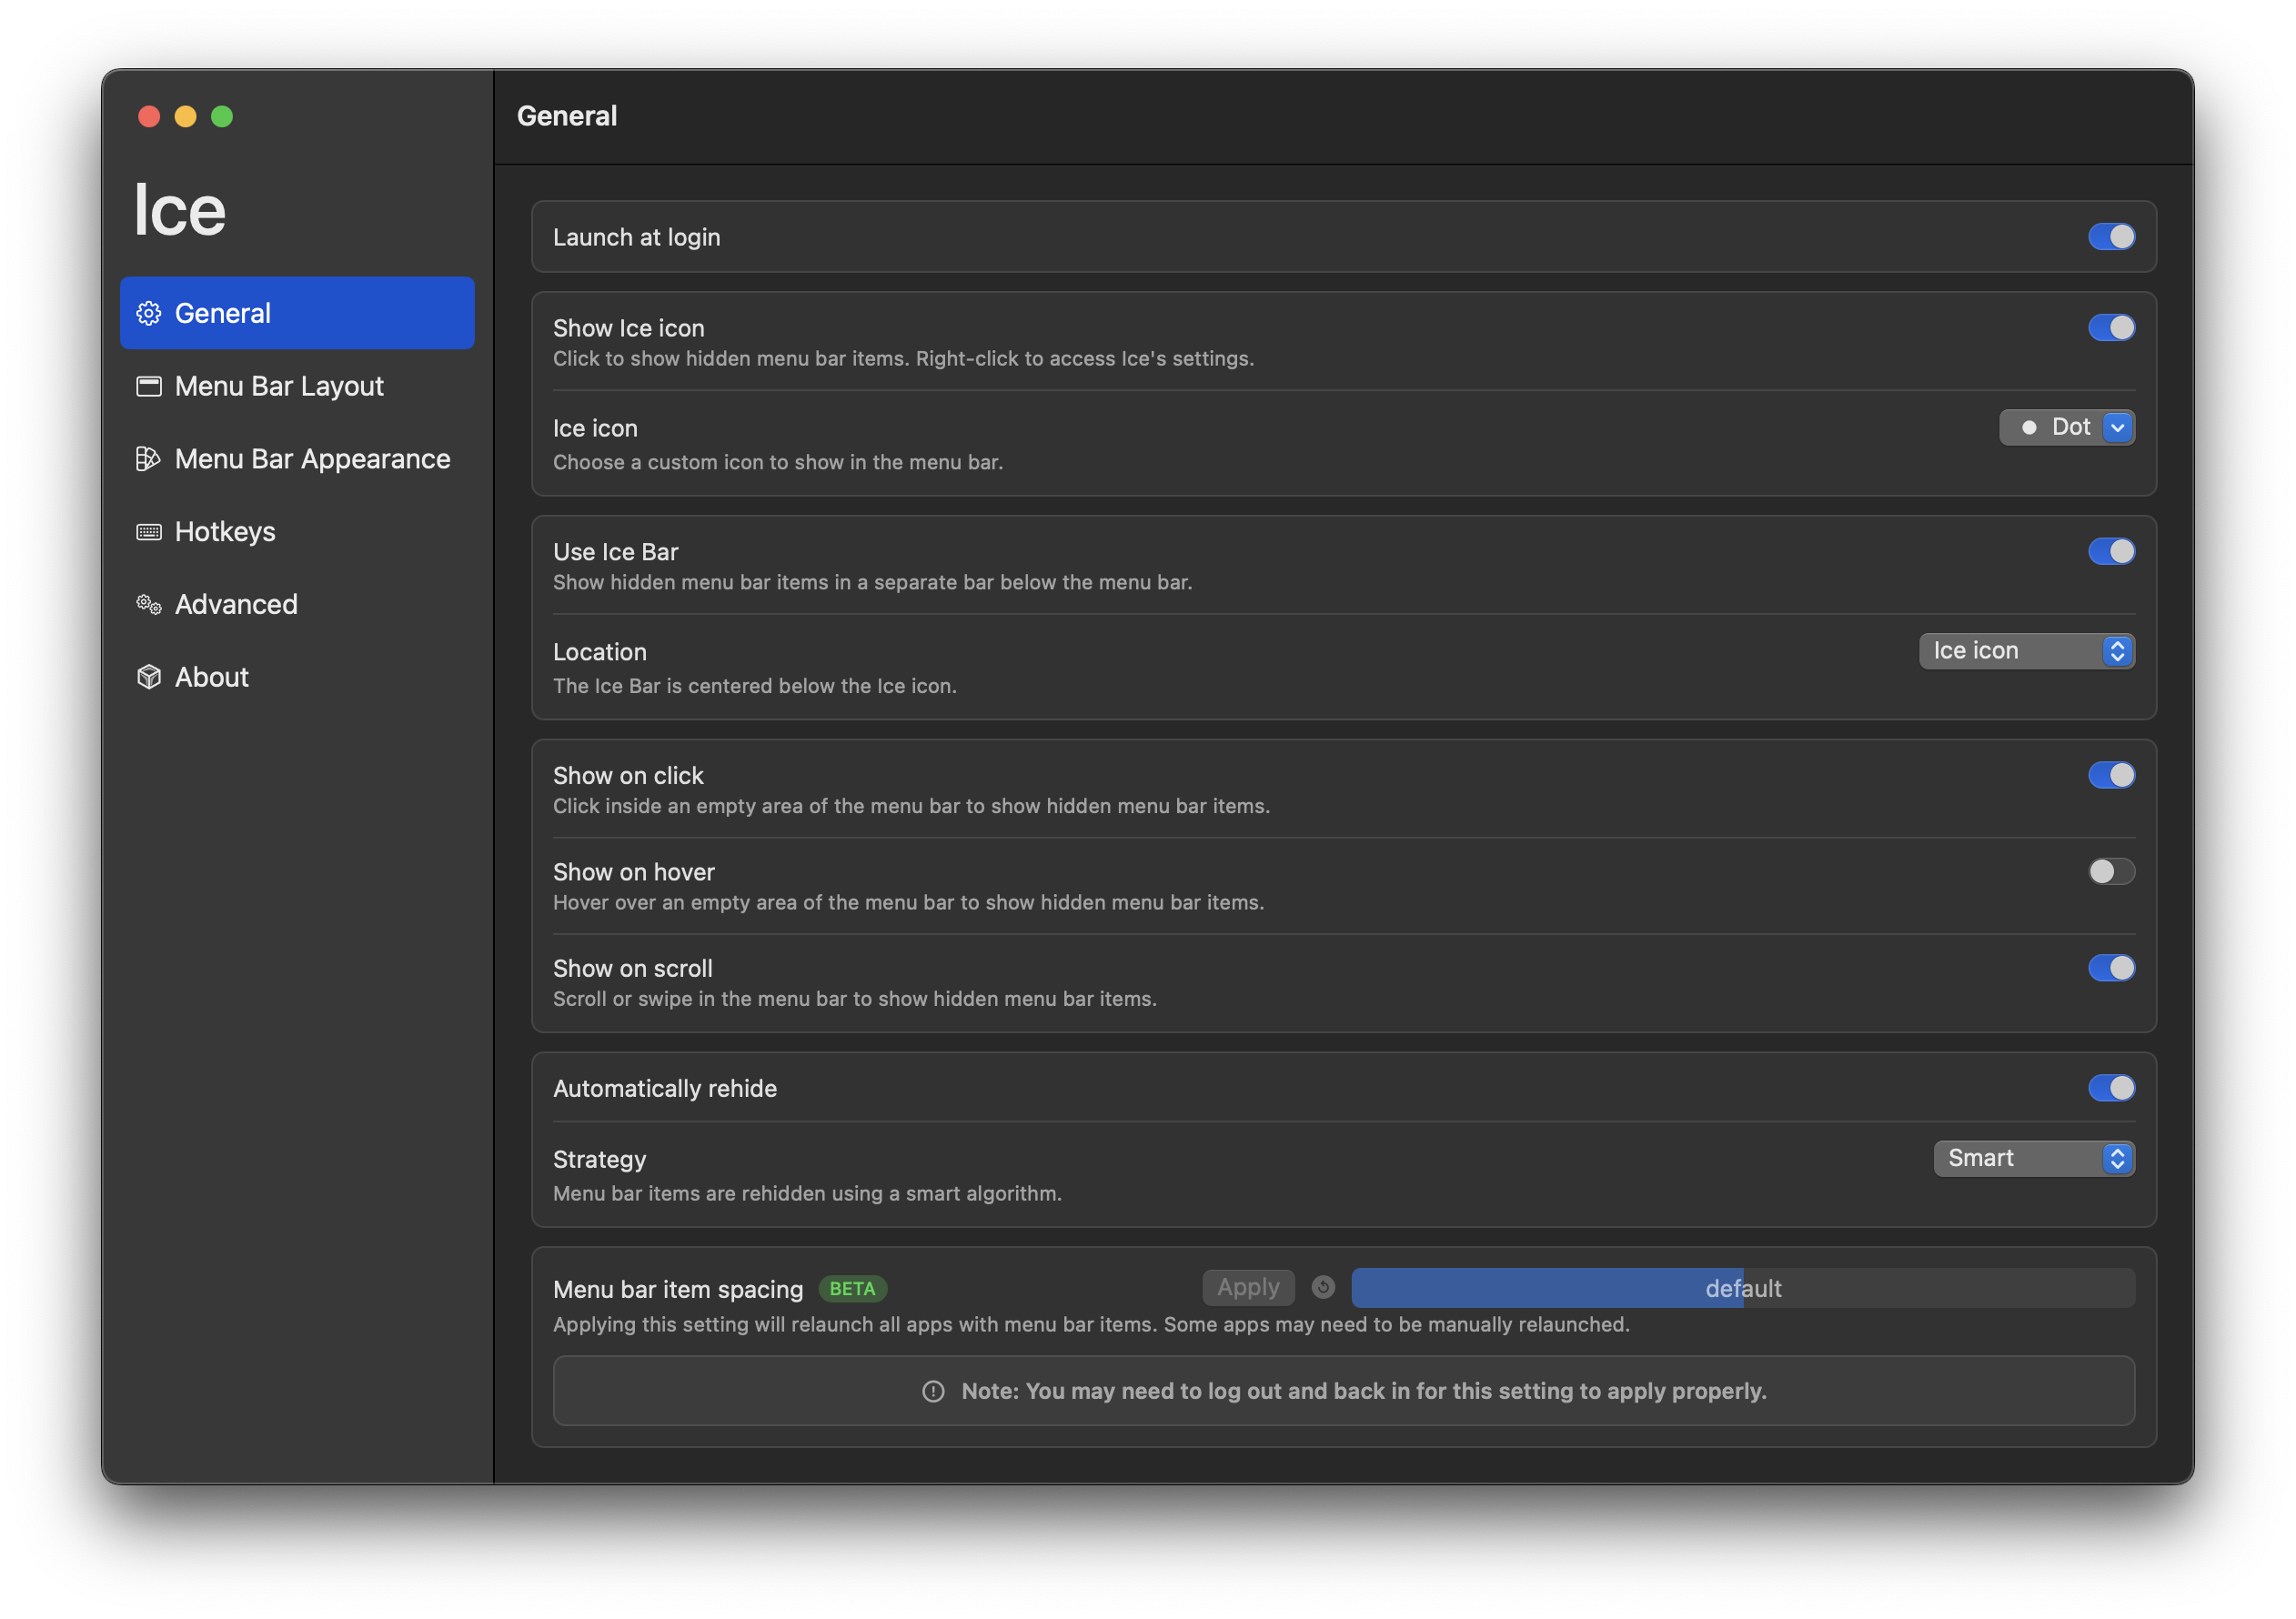Click the About cube icon

[149, 677]
